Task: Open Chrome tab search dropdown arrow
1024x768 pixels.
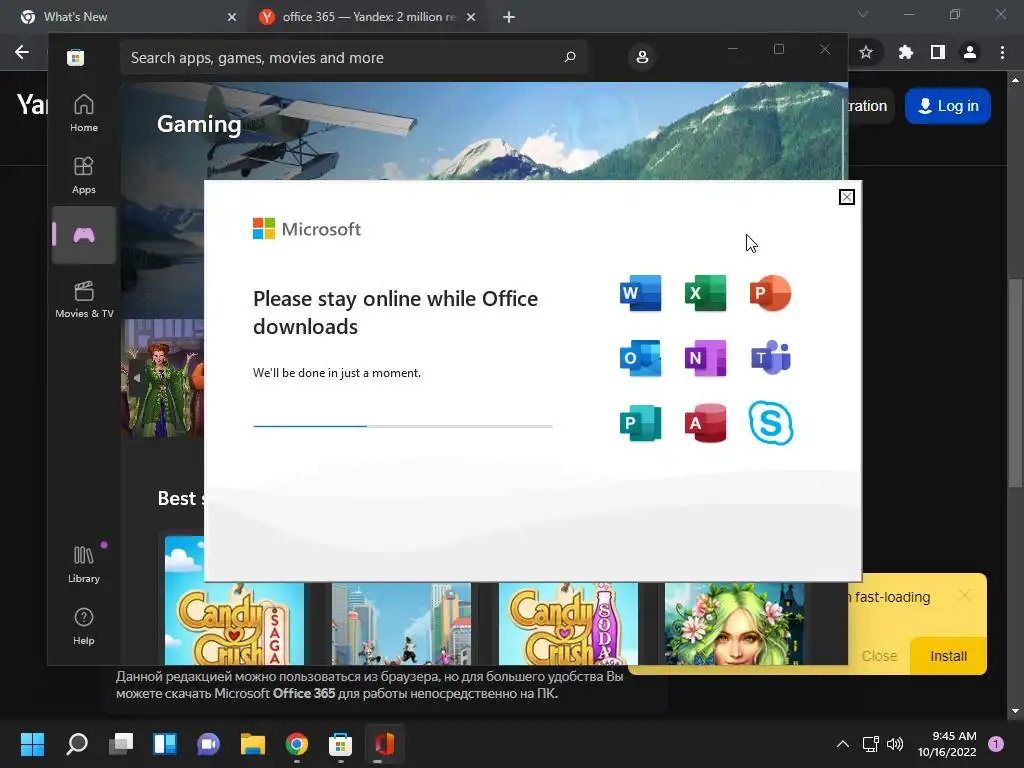Action: [x=863, y=14]
